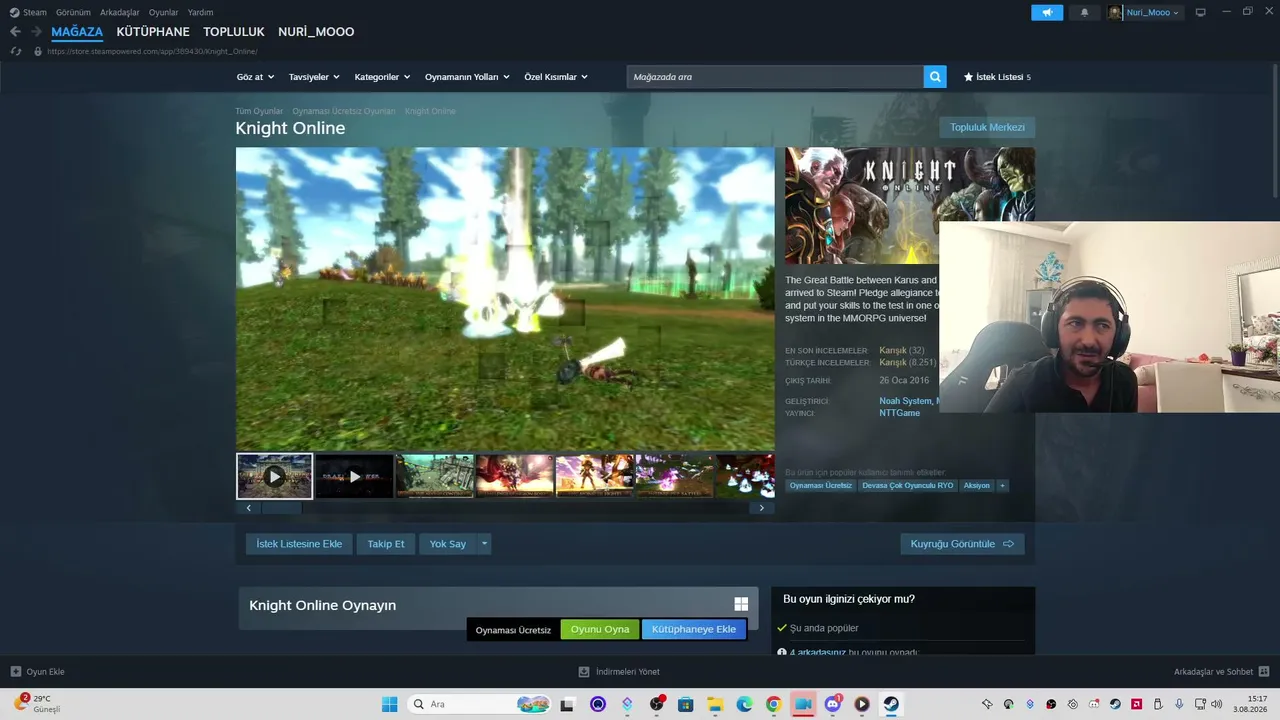Image resolution: width=1280 pixels, height=720 pixels.
Task: Click the plus icon to add tag
Action: pyautogui.click(x=1002, y=485)
